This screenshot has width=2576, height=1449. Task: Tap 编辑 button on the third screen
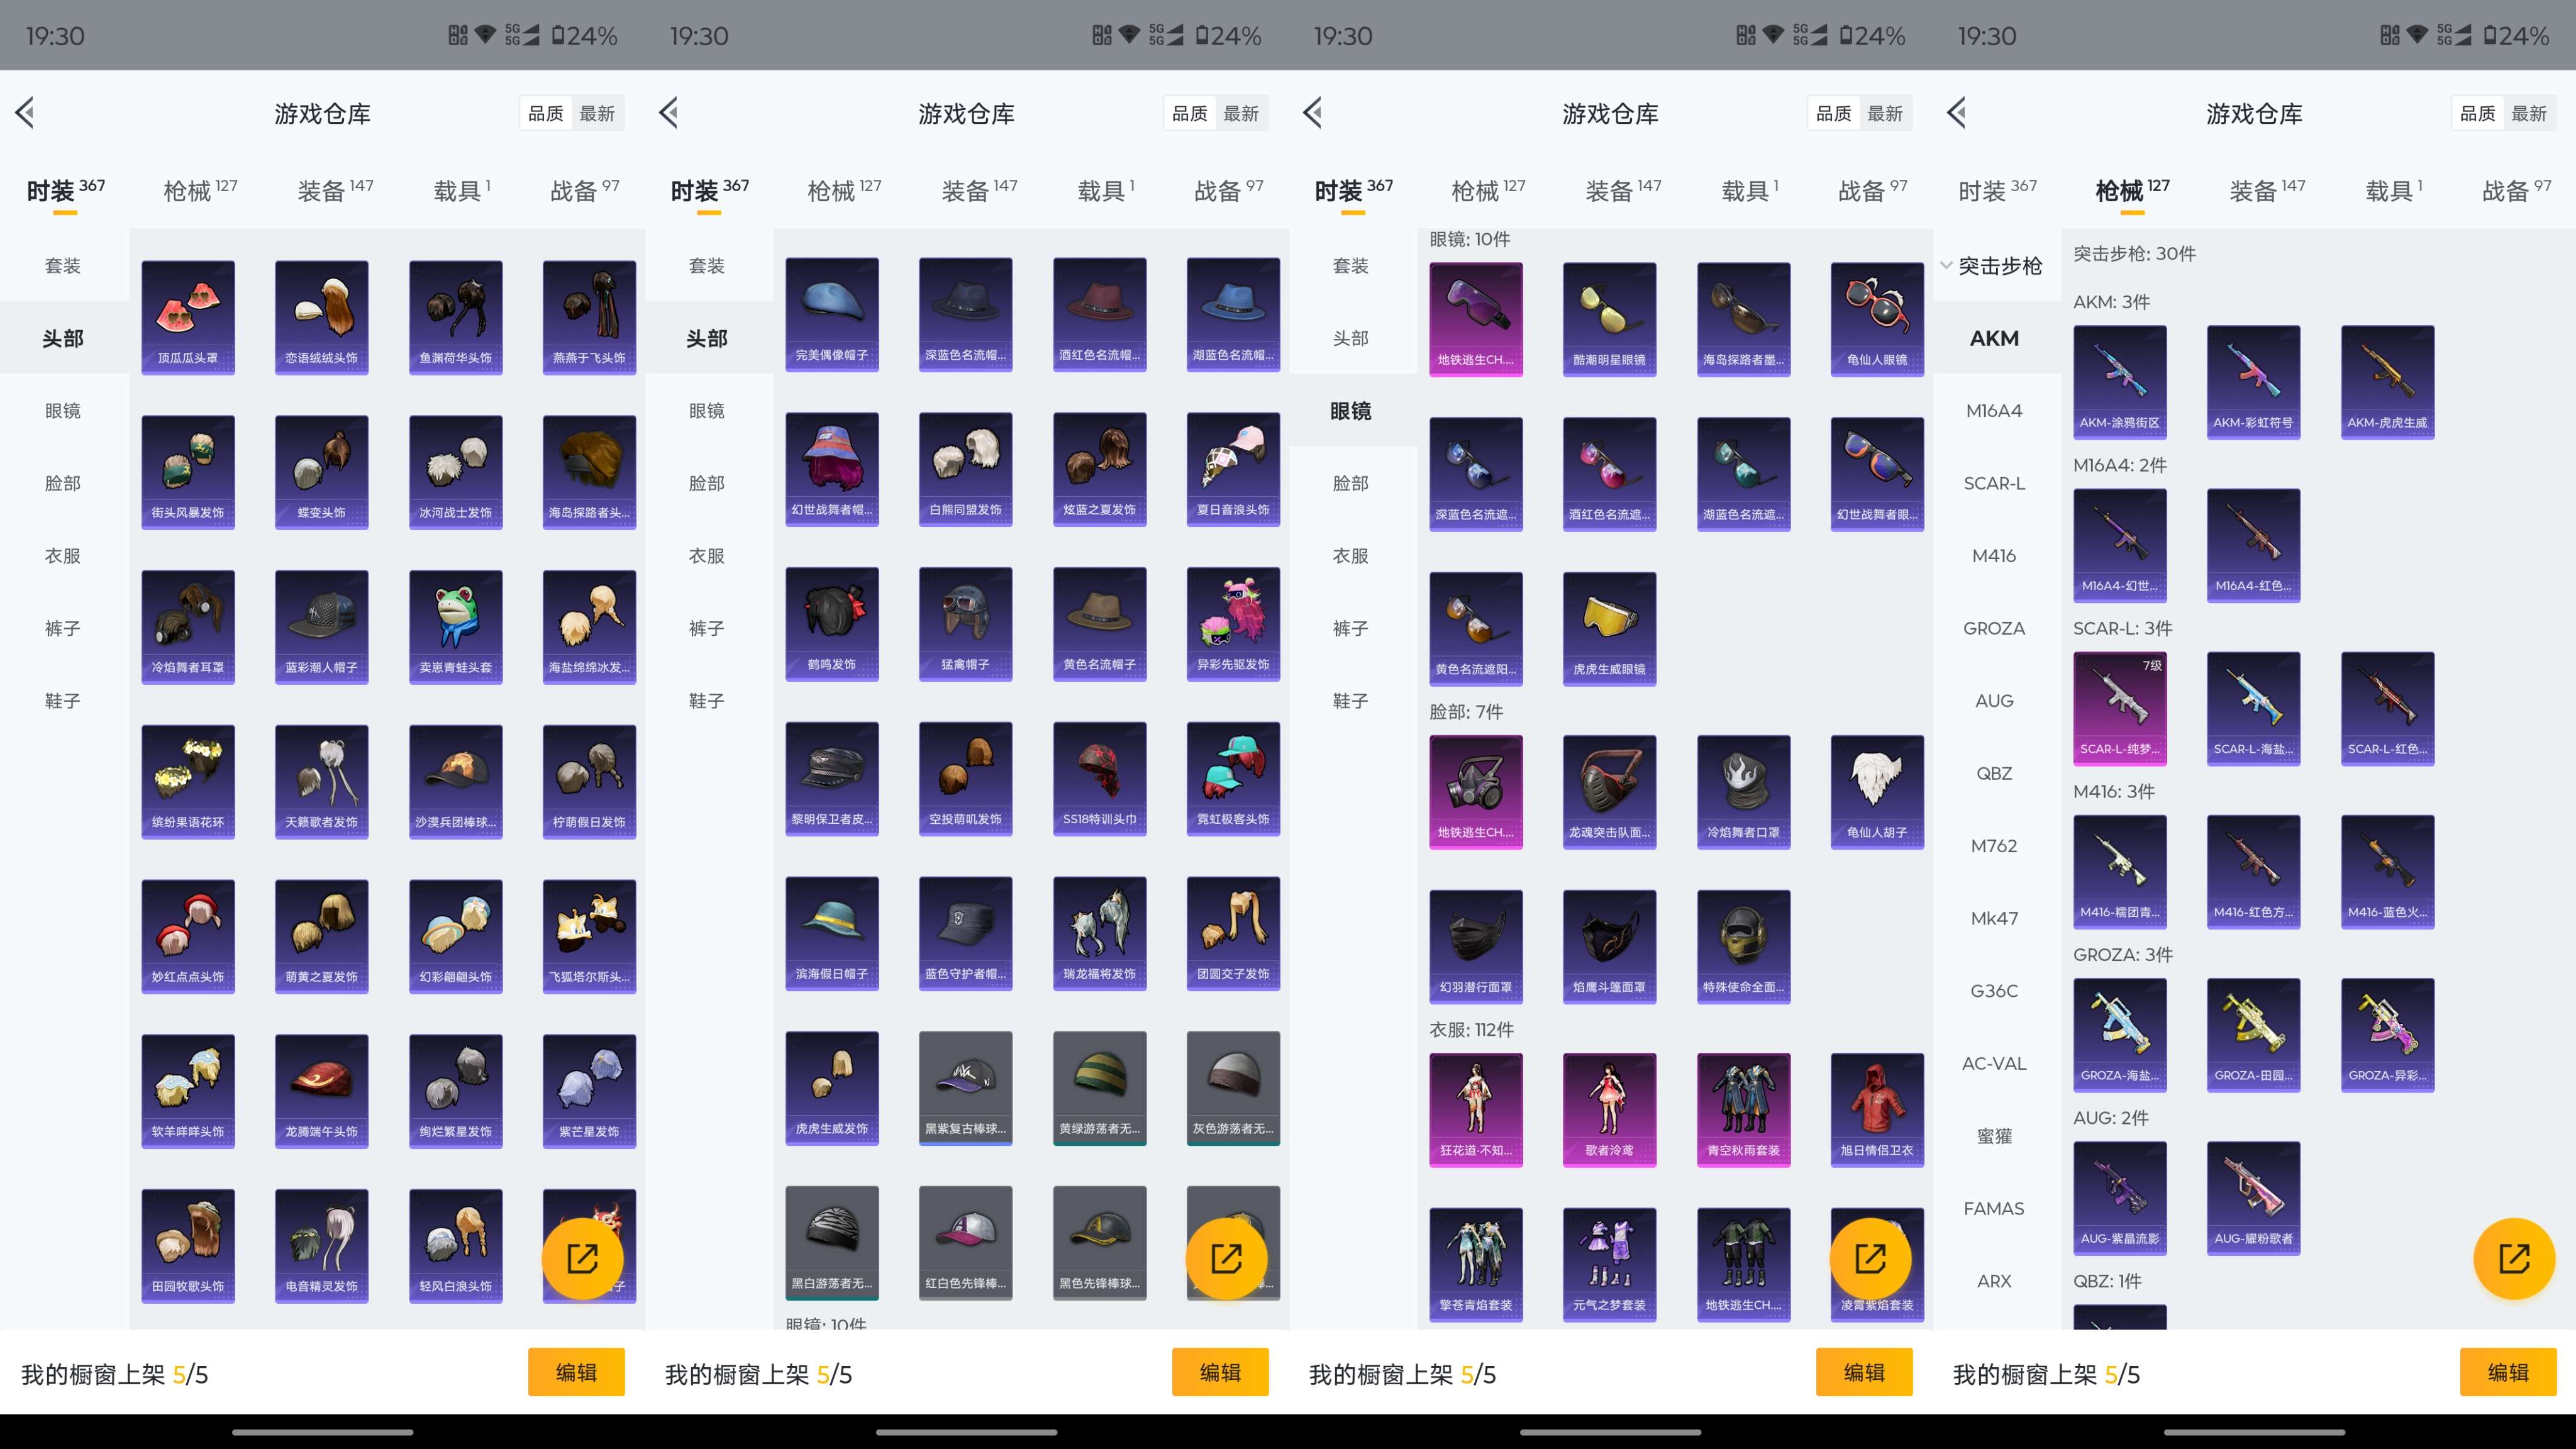pyautogui.click(x=1864, y=1372)
